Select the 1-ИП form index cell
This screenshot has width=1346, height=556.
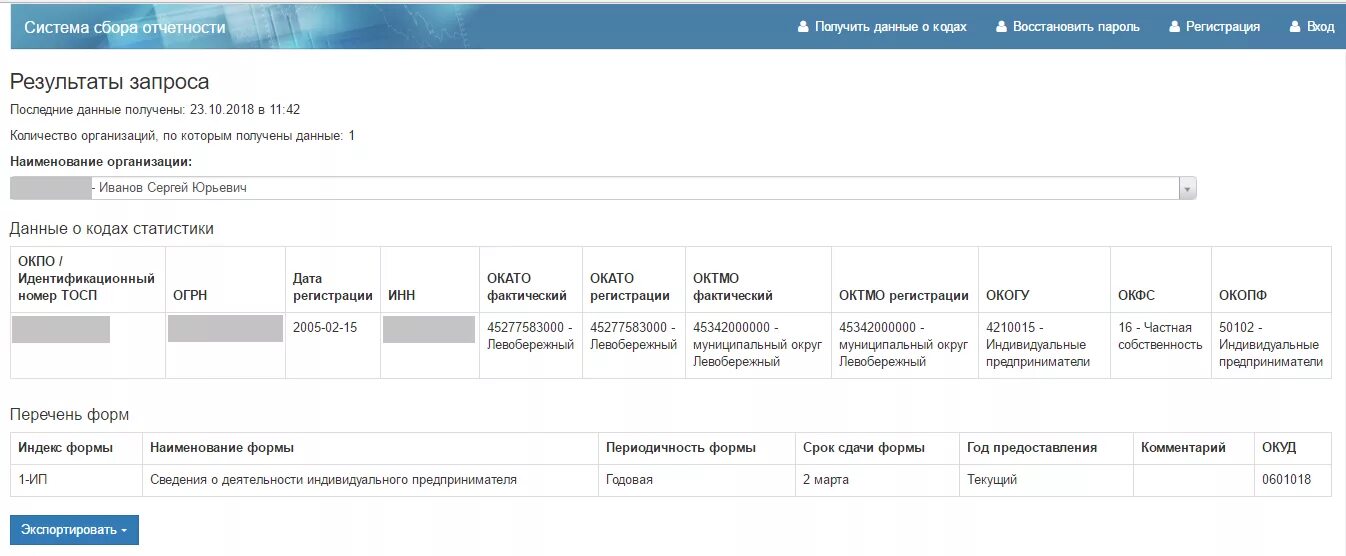76,480
